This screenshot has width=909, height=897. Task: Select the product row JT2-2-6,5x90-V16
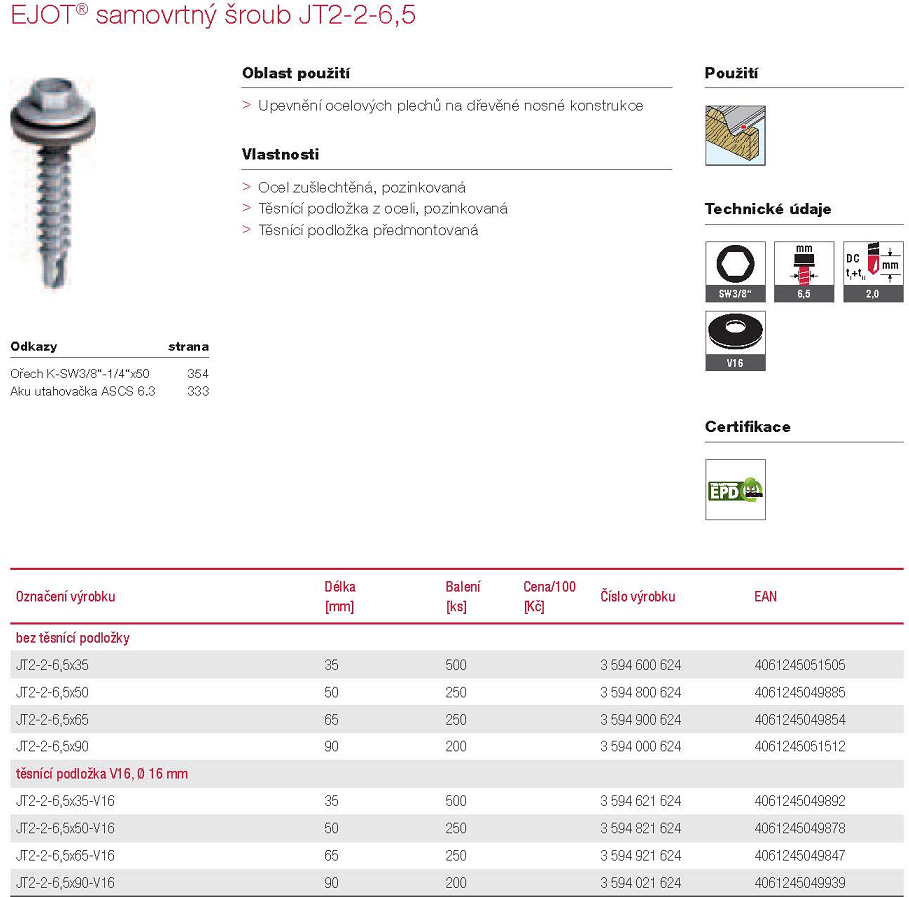457,883
